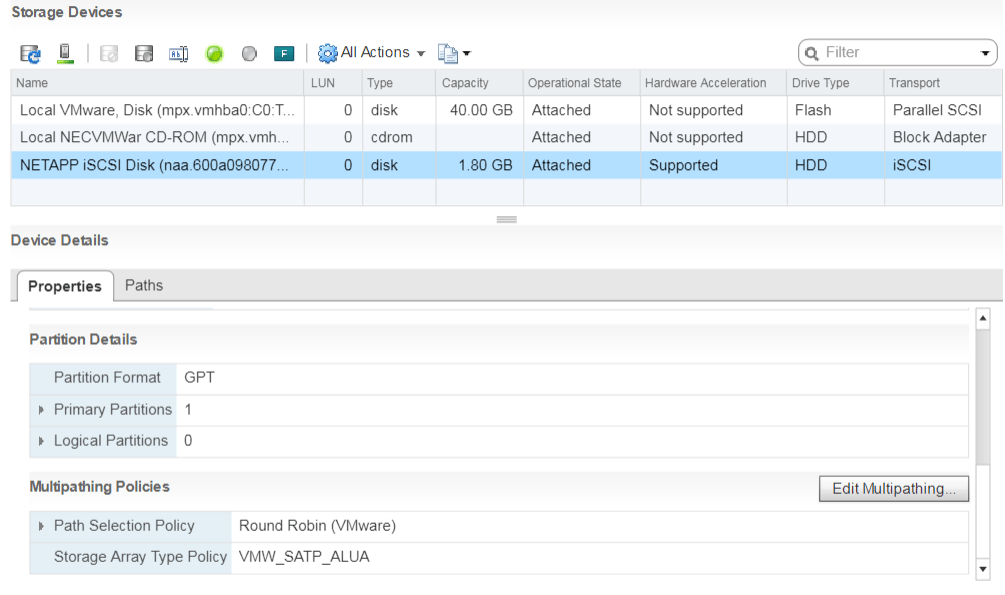1005x595 pixels.
Task: Click the grayed-out detach device icon
Action: coord(109,53)
